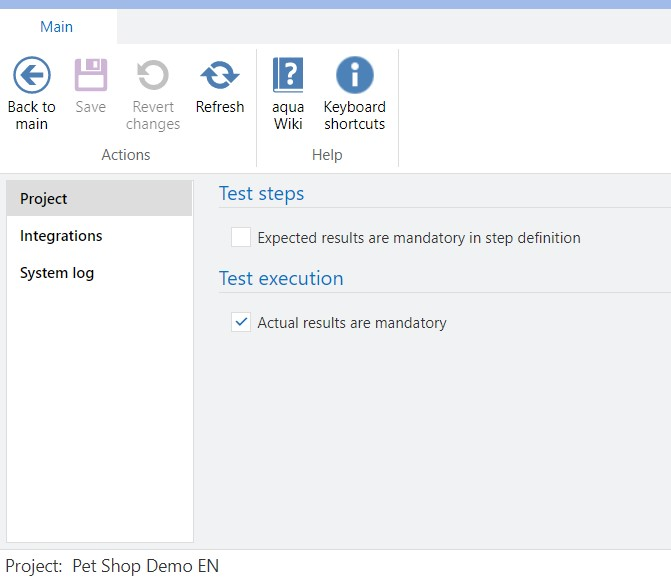This screenshot has width=671, height=578.
Task: Click the Test execution section heading
Action: pos(281,279)
